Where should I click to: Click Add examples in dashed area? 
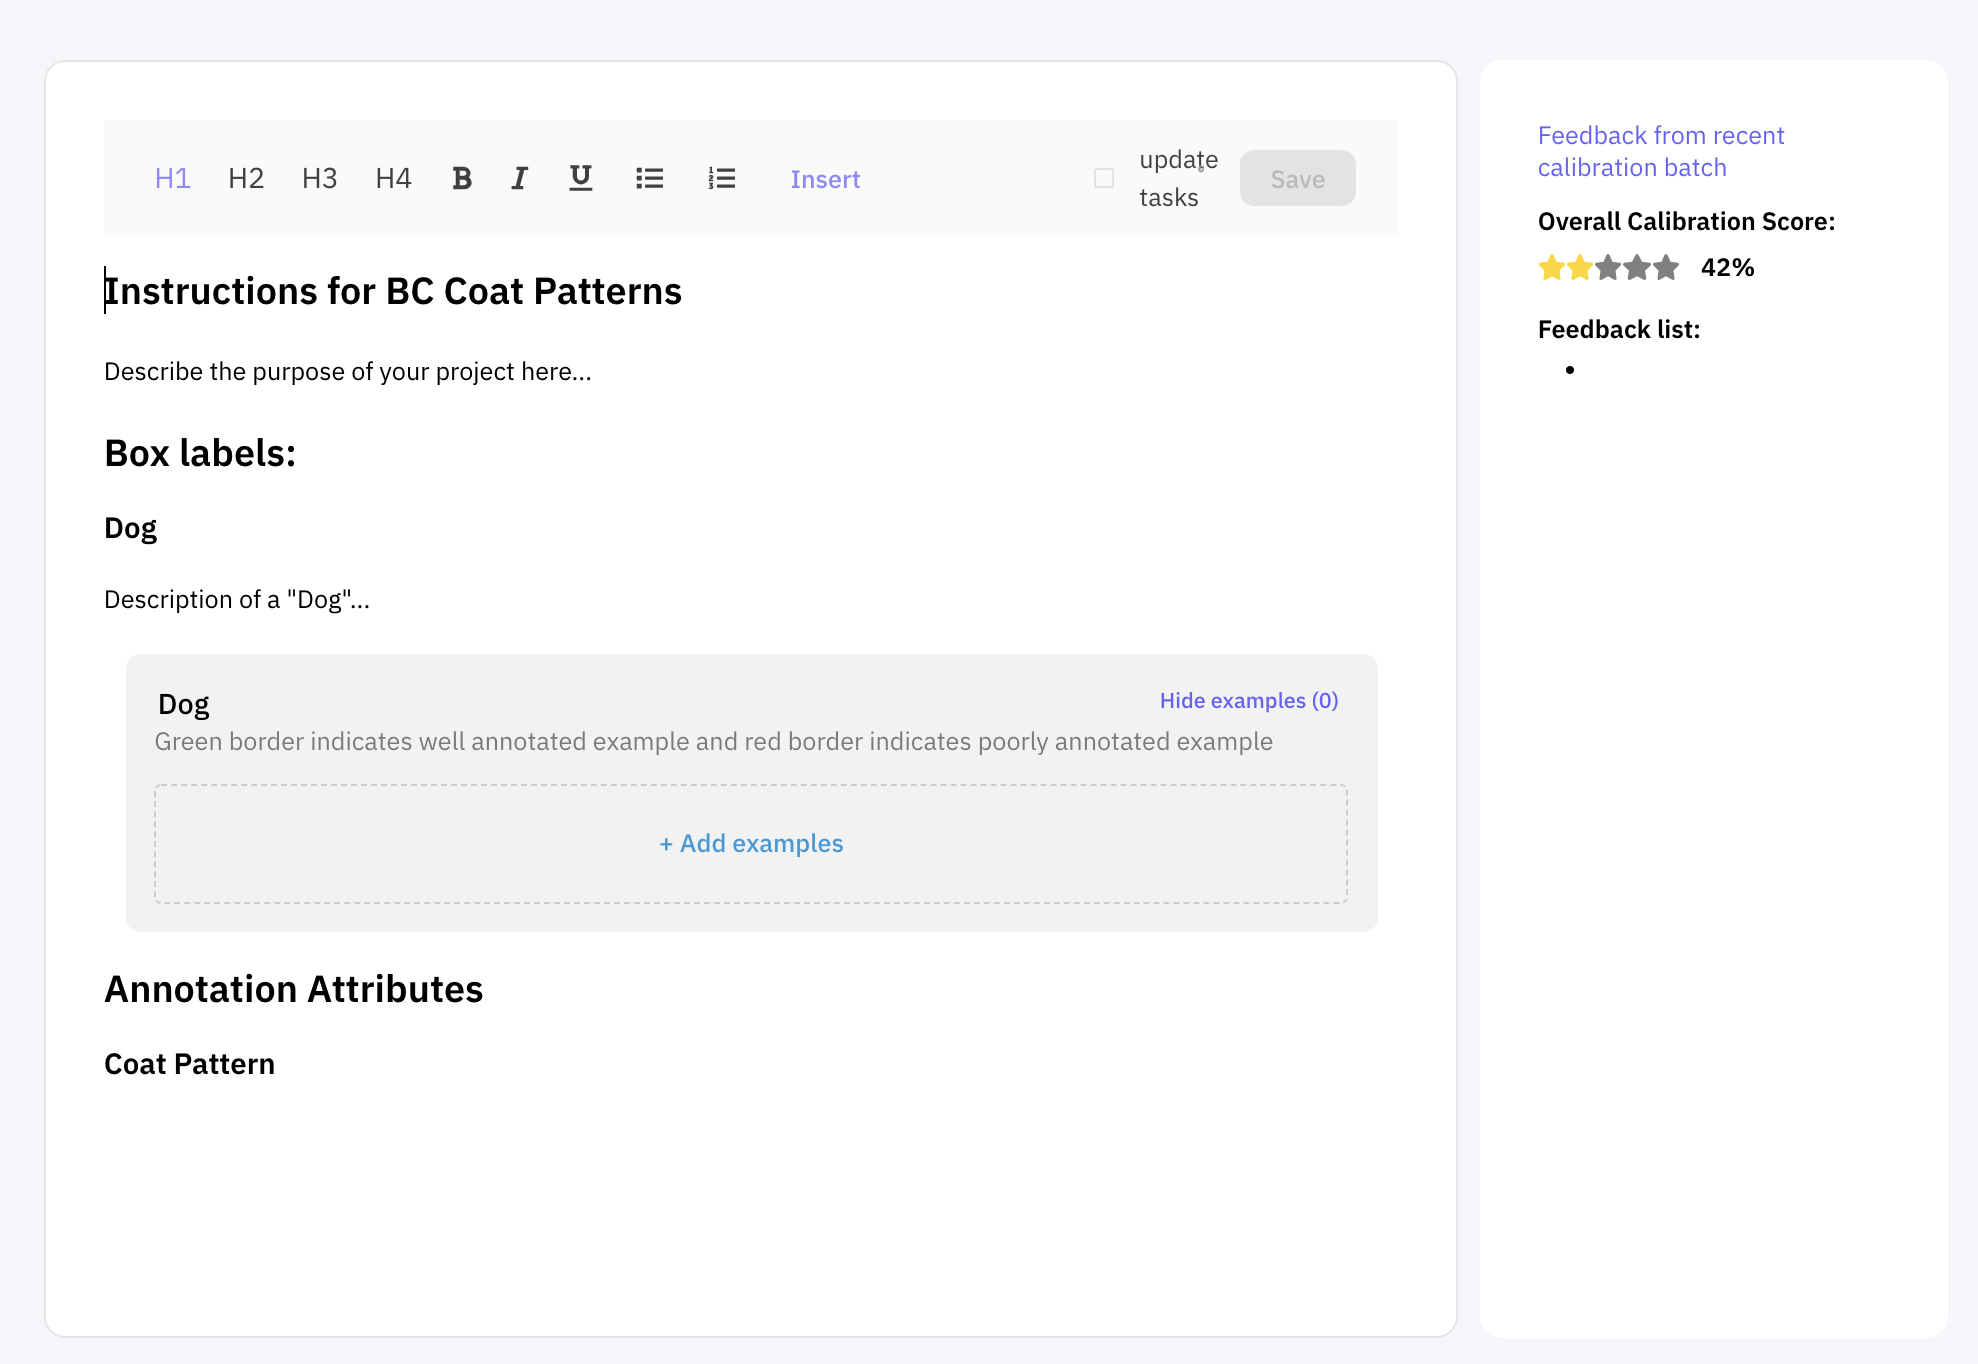(751, 843)
